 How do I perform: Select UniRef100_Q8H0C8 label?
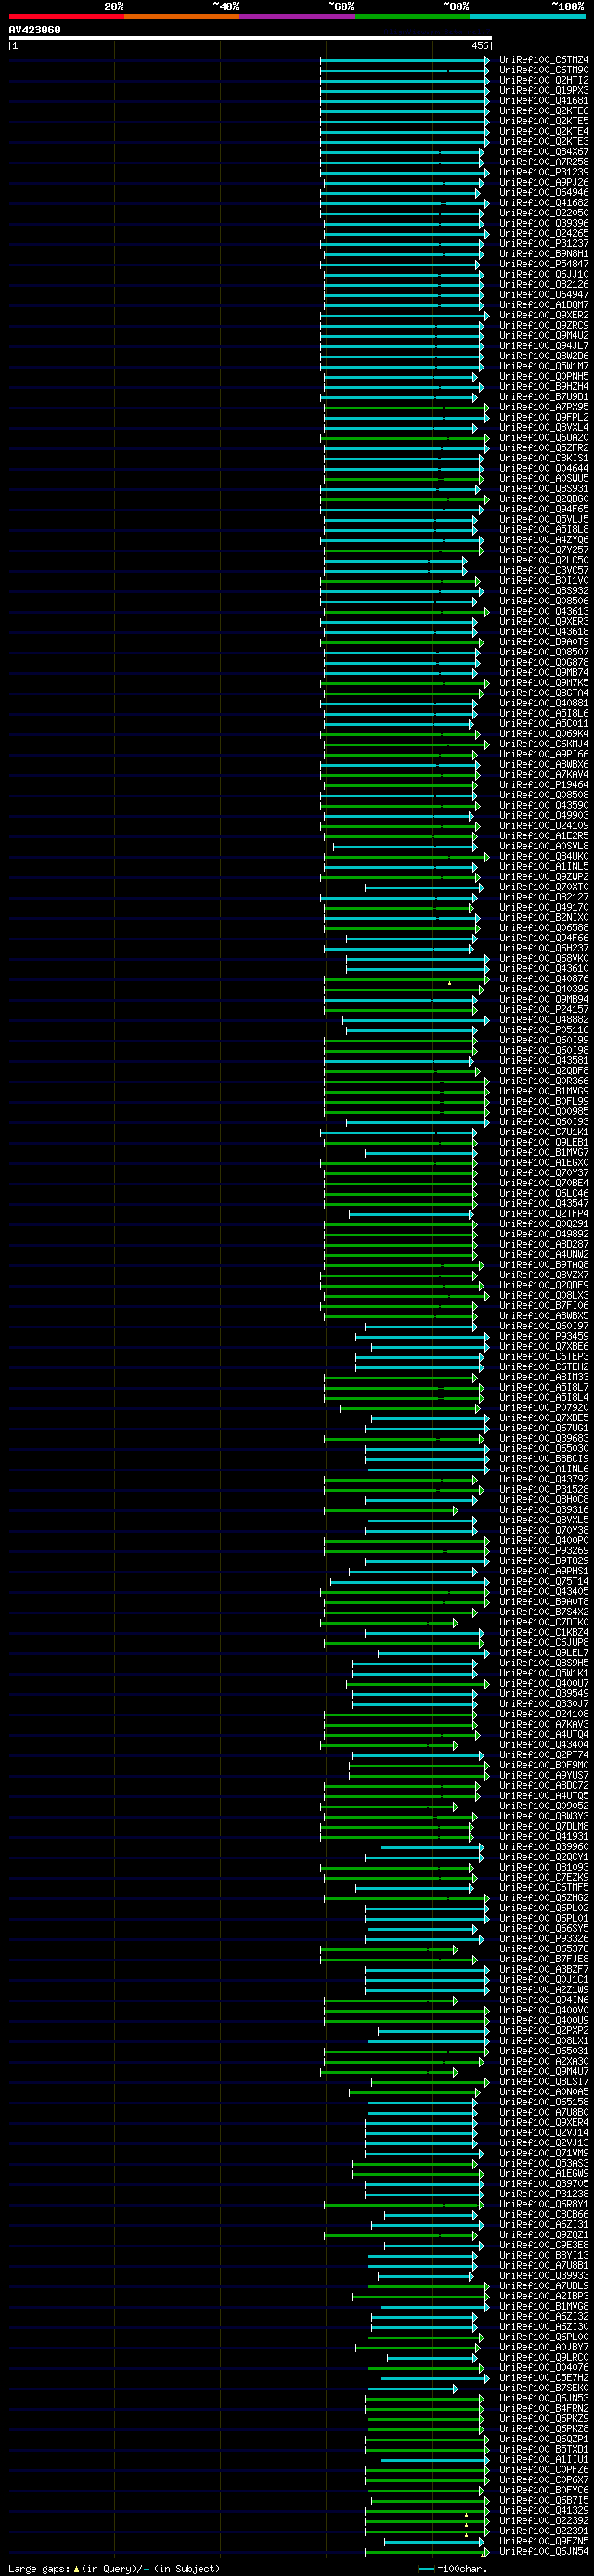[x=544, y=1499]
